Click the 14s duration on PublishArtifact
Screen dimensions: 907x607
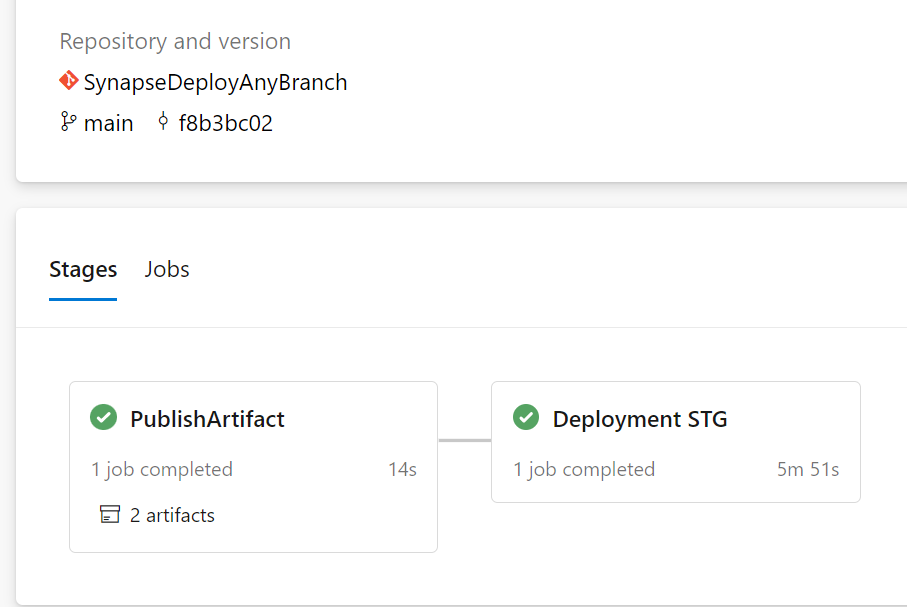[403, 469]
